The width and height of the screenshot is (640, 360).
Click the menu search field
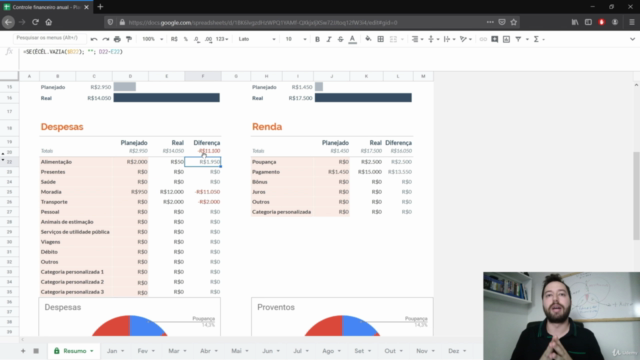click(49, 38)
